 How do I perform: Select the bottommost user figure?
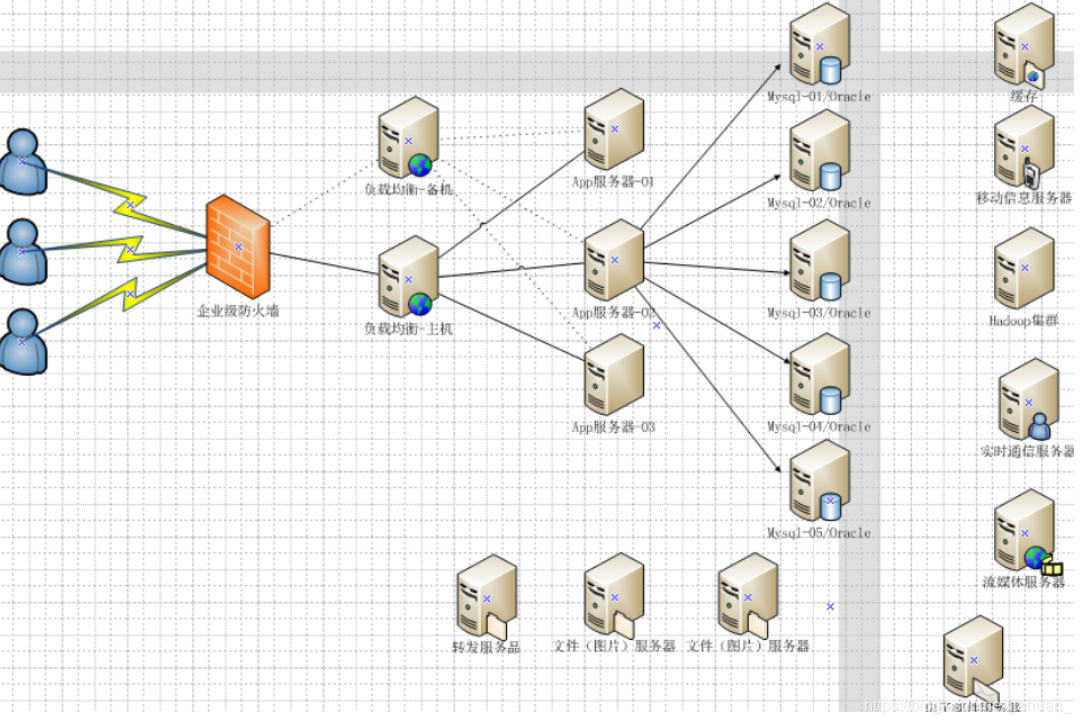23,342
